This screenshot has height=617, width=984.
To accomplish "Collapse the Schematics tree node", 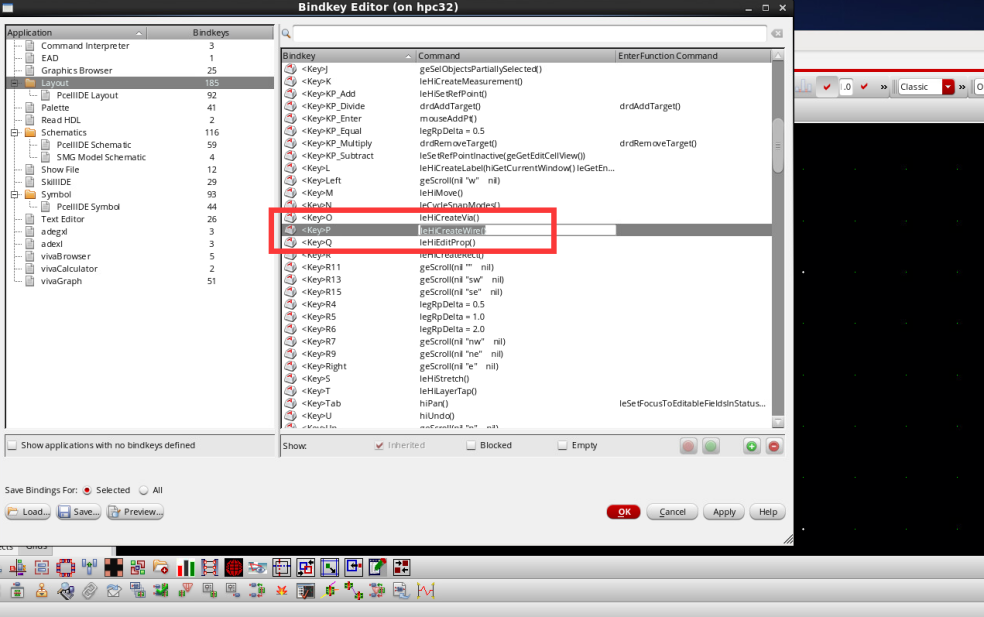I will 14,132.
